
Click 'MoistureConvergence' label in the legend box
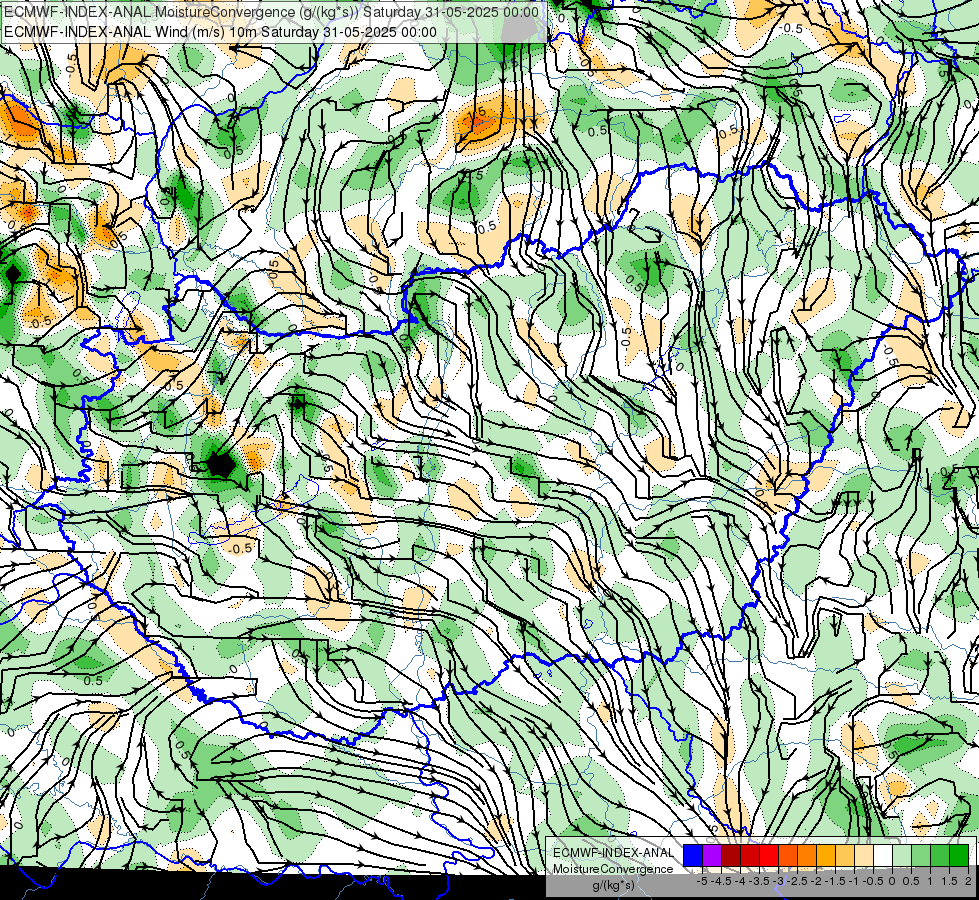(613, 869)
